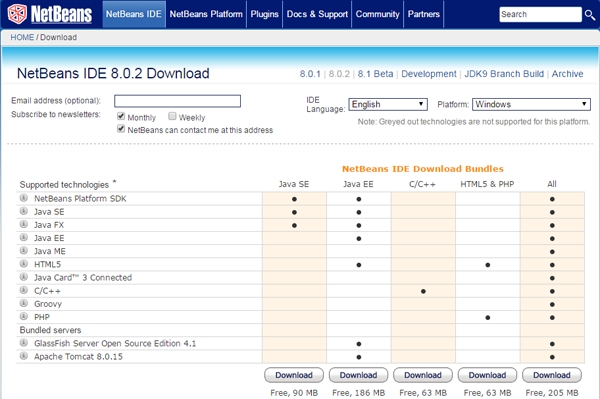Viewport: 600px width, 399px height.
Task: Go to Docs & Support tab
Action: tap(317, 14)
